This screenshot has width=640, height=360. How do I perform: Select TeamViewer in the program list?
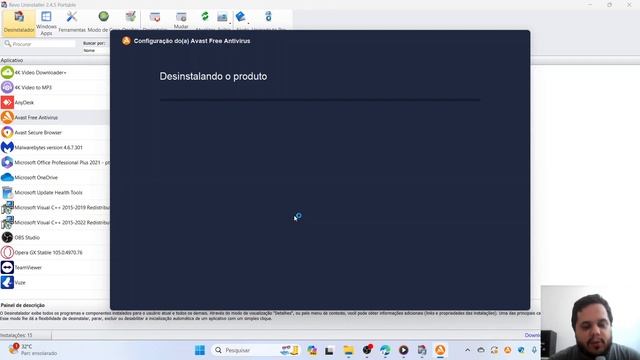click(55, 267)
